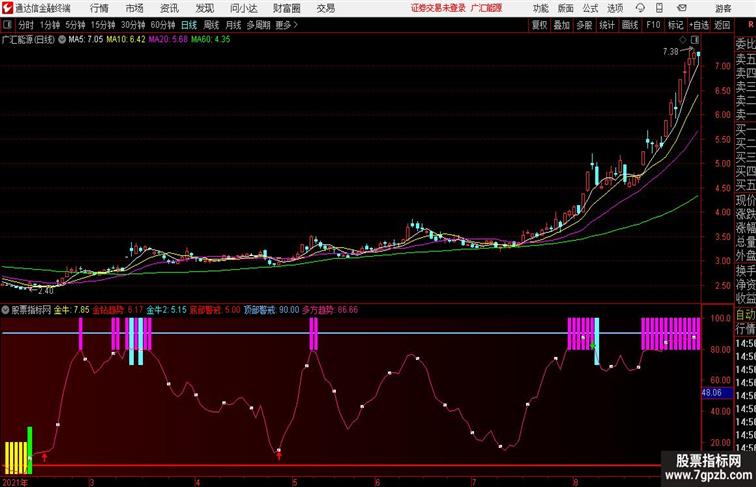The image size is (756, 487).
Task: Click the 标记 mark button
Action: 675,25
